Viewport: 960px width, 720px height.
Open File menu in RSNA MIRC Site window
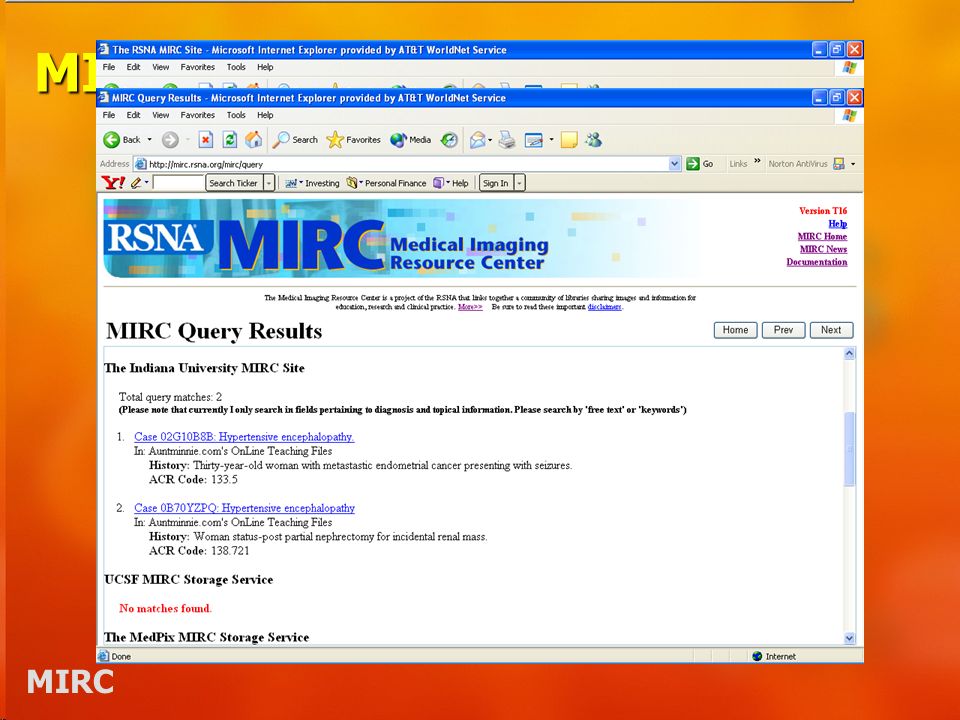coord(109,67)
